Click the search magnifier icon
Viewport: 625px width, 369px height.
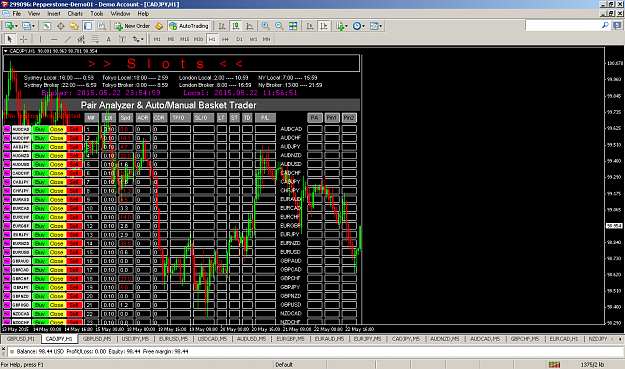pyautogui.click(x=605, y=26)
